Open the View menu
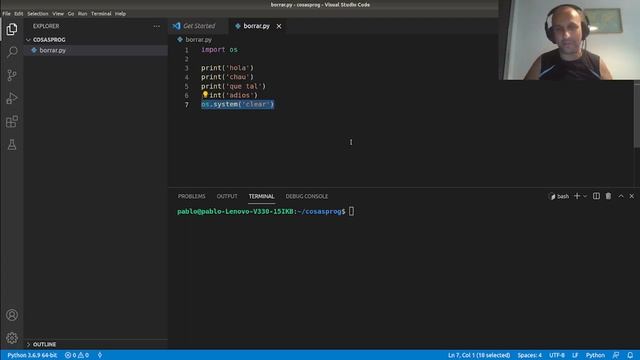The image size is (640, 360). 58,13
